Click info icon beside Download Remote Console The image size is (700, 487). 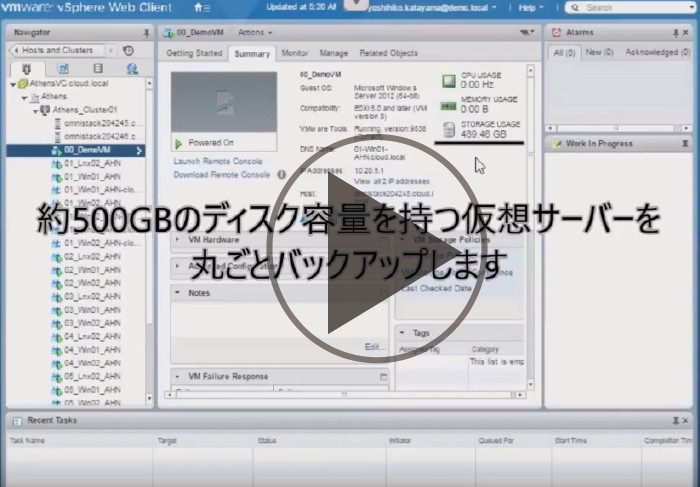(x=282, y=175)
